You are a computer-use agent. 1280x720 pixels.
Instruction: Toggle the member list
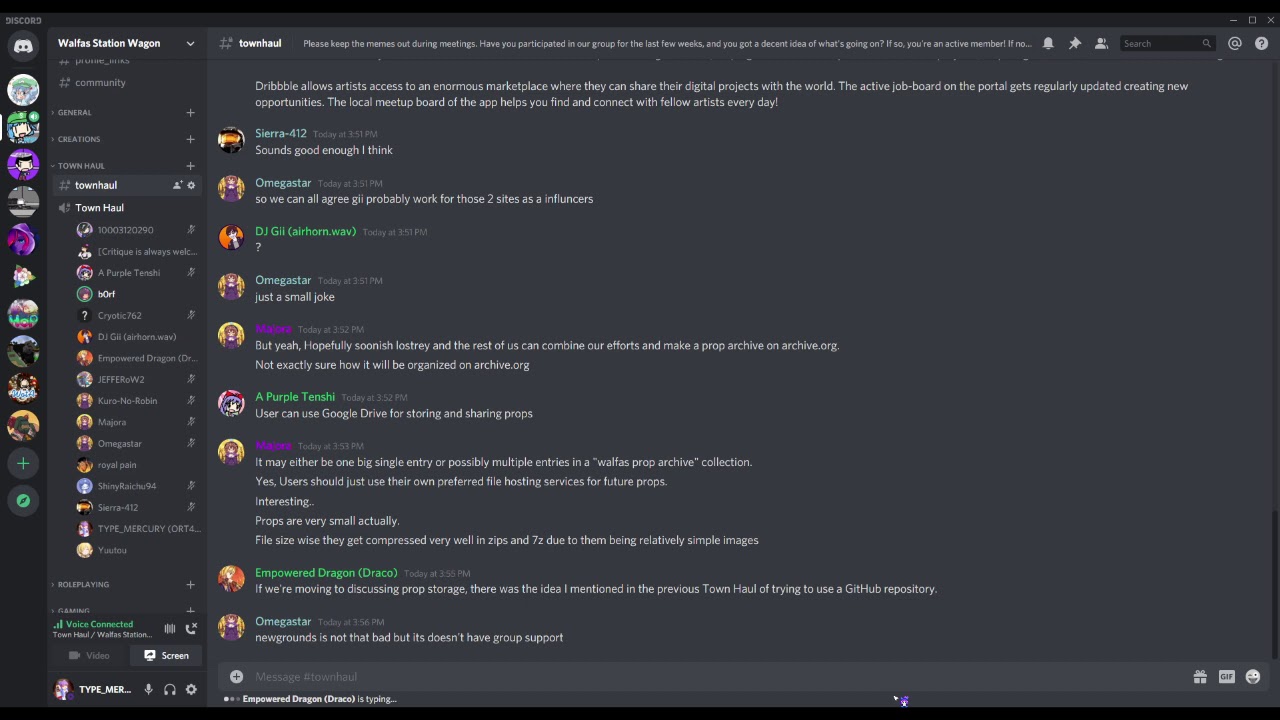(x=1101, y=43)
